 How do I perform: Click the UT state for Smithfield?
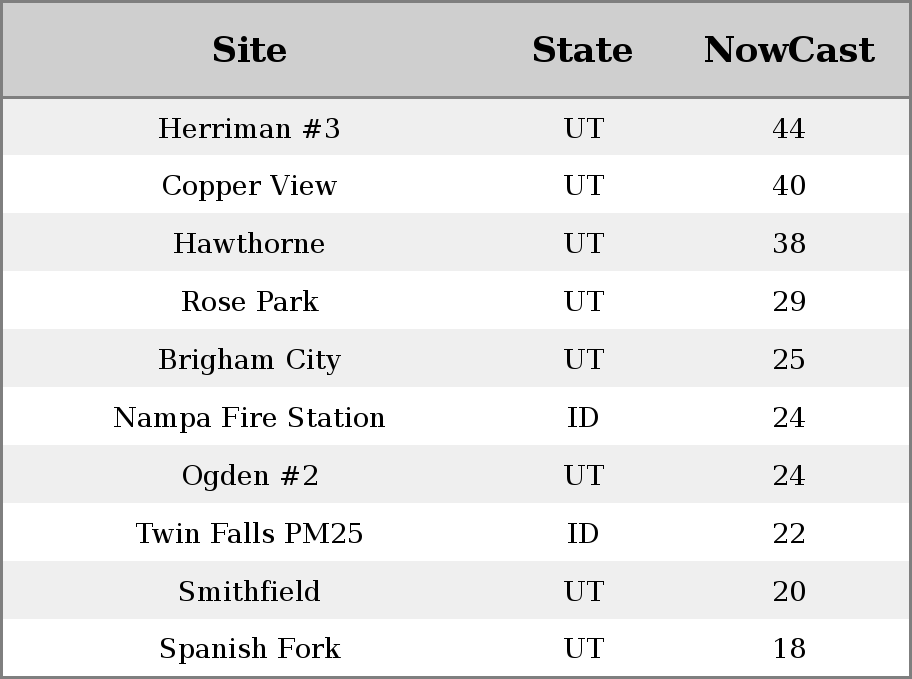pos(584,591)
